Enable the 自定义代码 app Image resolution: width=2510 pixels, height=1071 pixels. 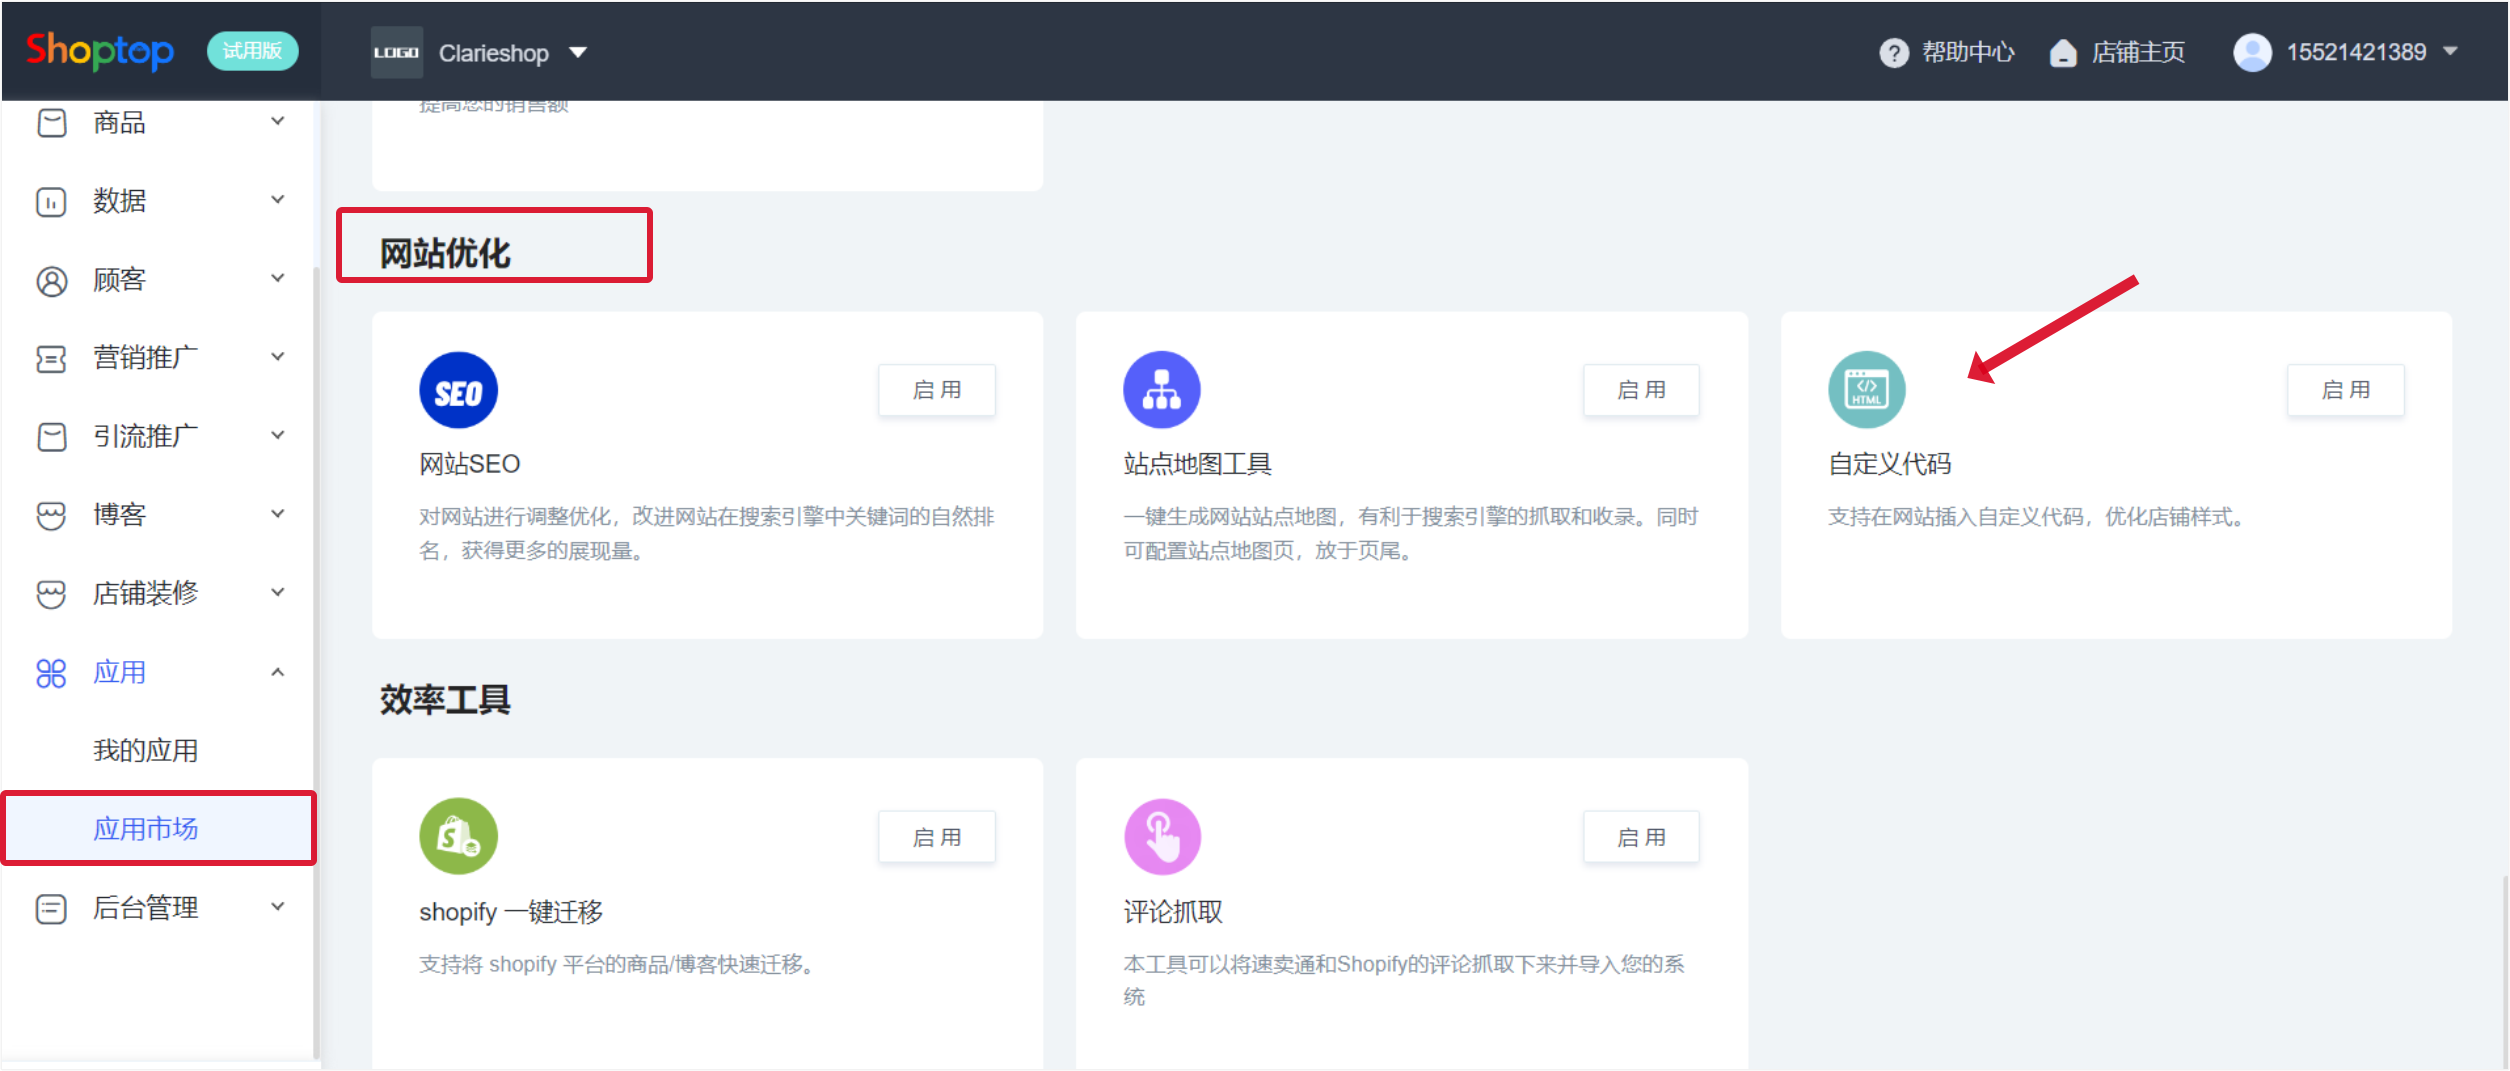click(2346, 390)
